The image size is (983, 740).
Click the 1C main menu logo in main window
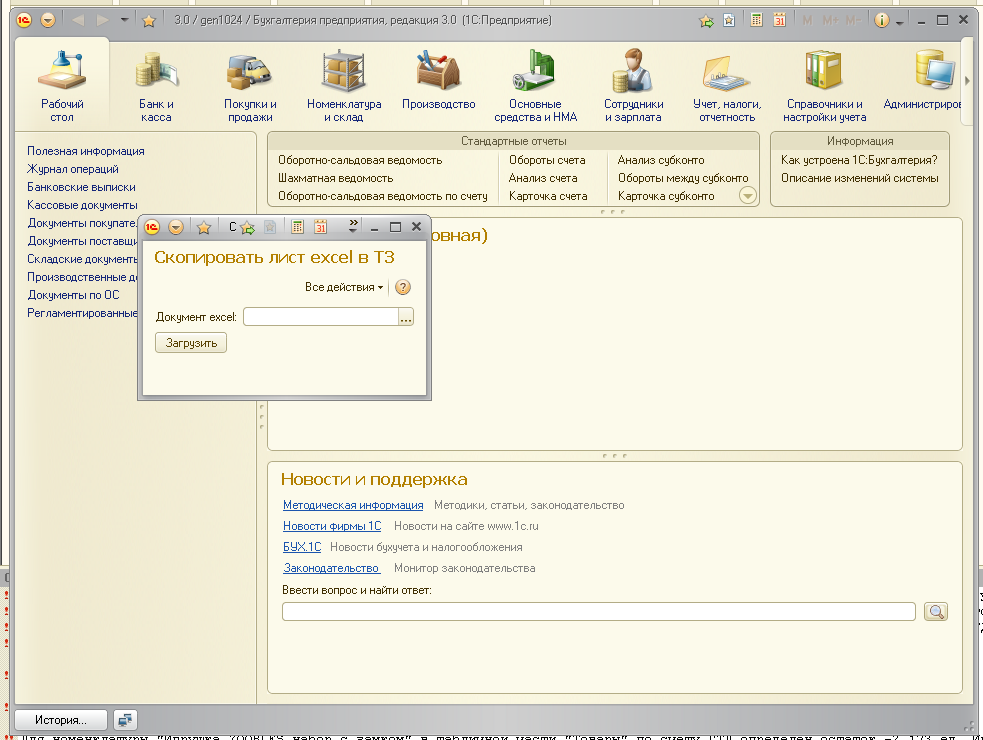click(x=24, y=20)
